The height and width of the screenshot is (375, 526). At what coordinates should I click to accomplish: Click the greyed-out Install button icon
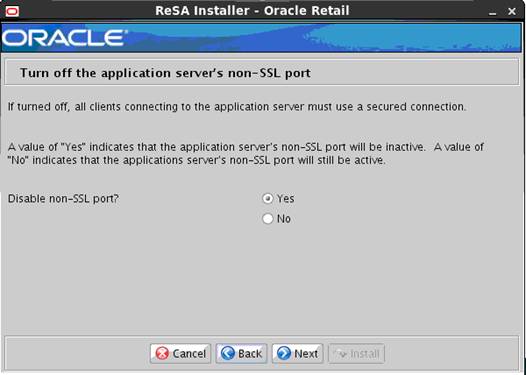pyautogui.click(x=340, y=354)
